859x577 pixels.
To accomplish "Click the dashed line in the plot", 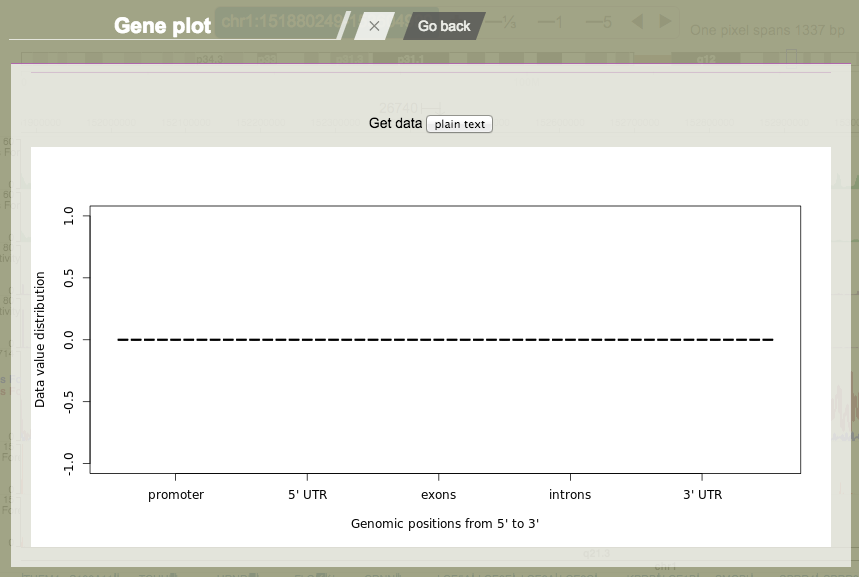I will (445, 340).
